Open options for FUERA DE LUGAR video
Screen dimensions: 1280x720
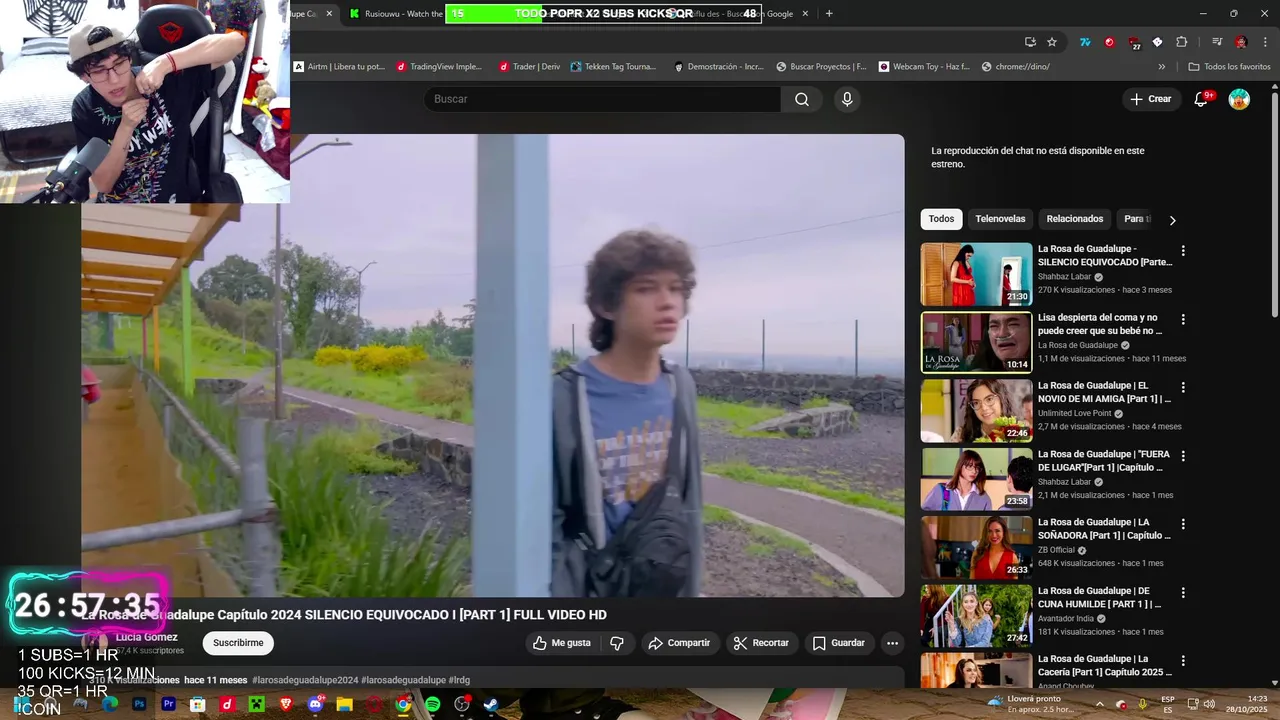pyautogui.click(x=1183, y=455)
